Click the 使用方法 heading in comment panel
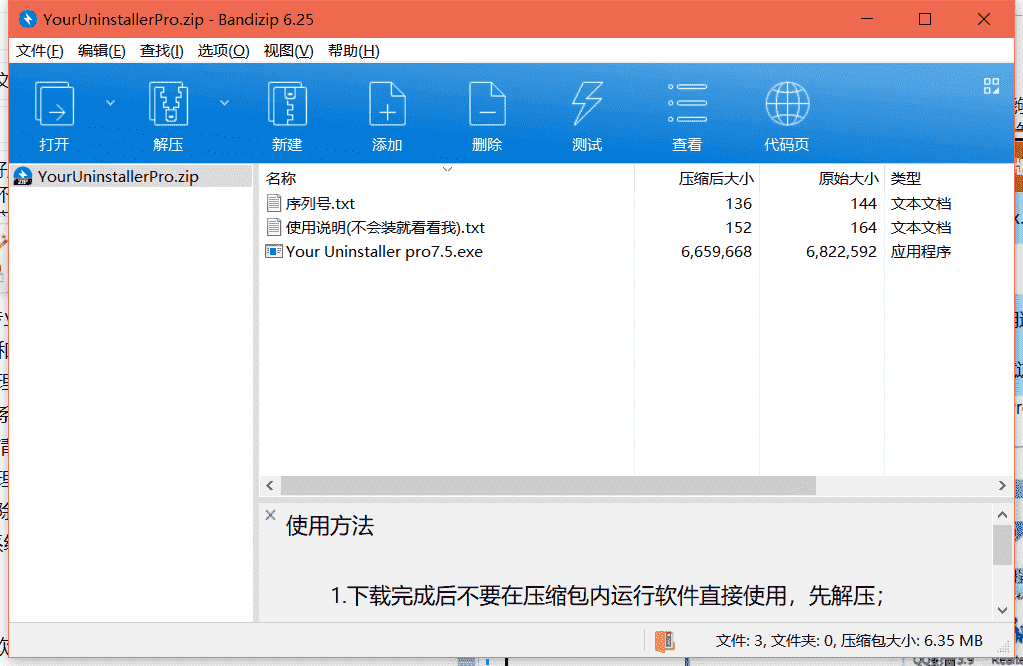The height and width of the screenshot is (666, 1023). click(329, 526)
